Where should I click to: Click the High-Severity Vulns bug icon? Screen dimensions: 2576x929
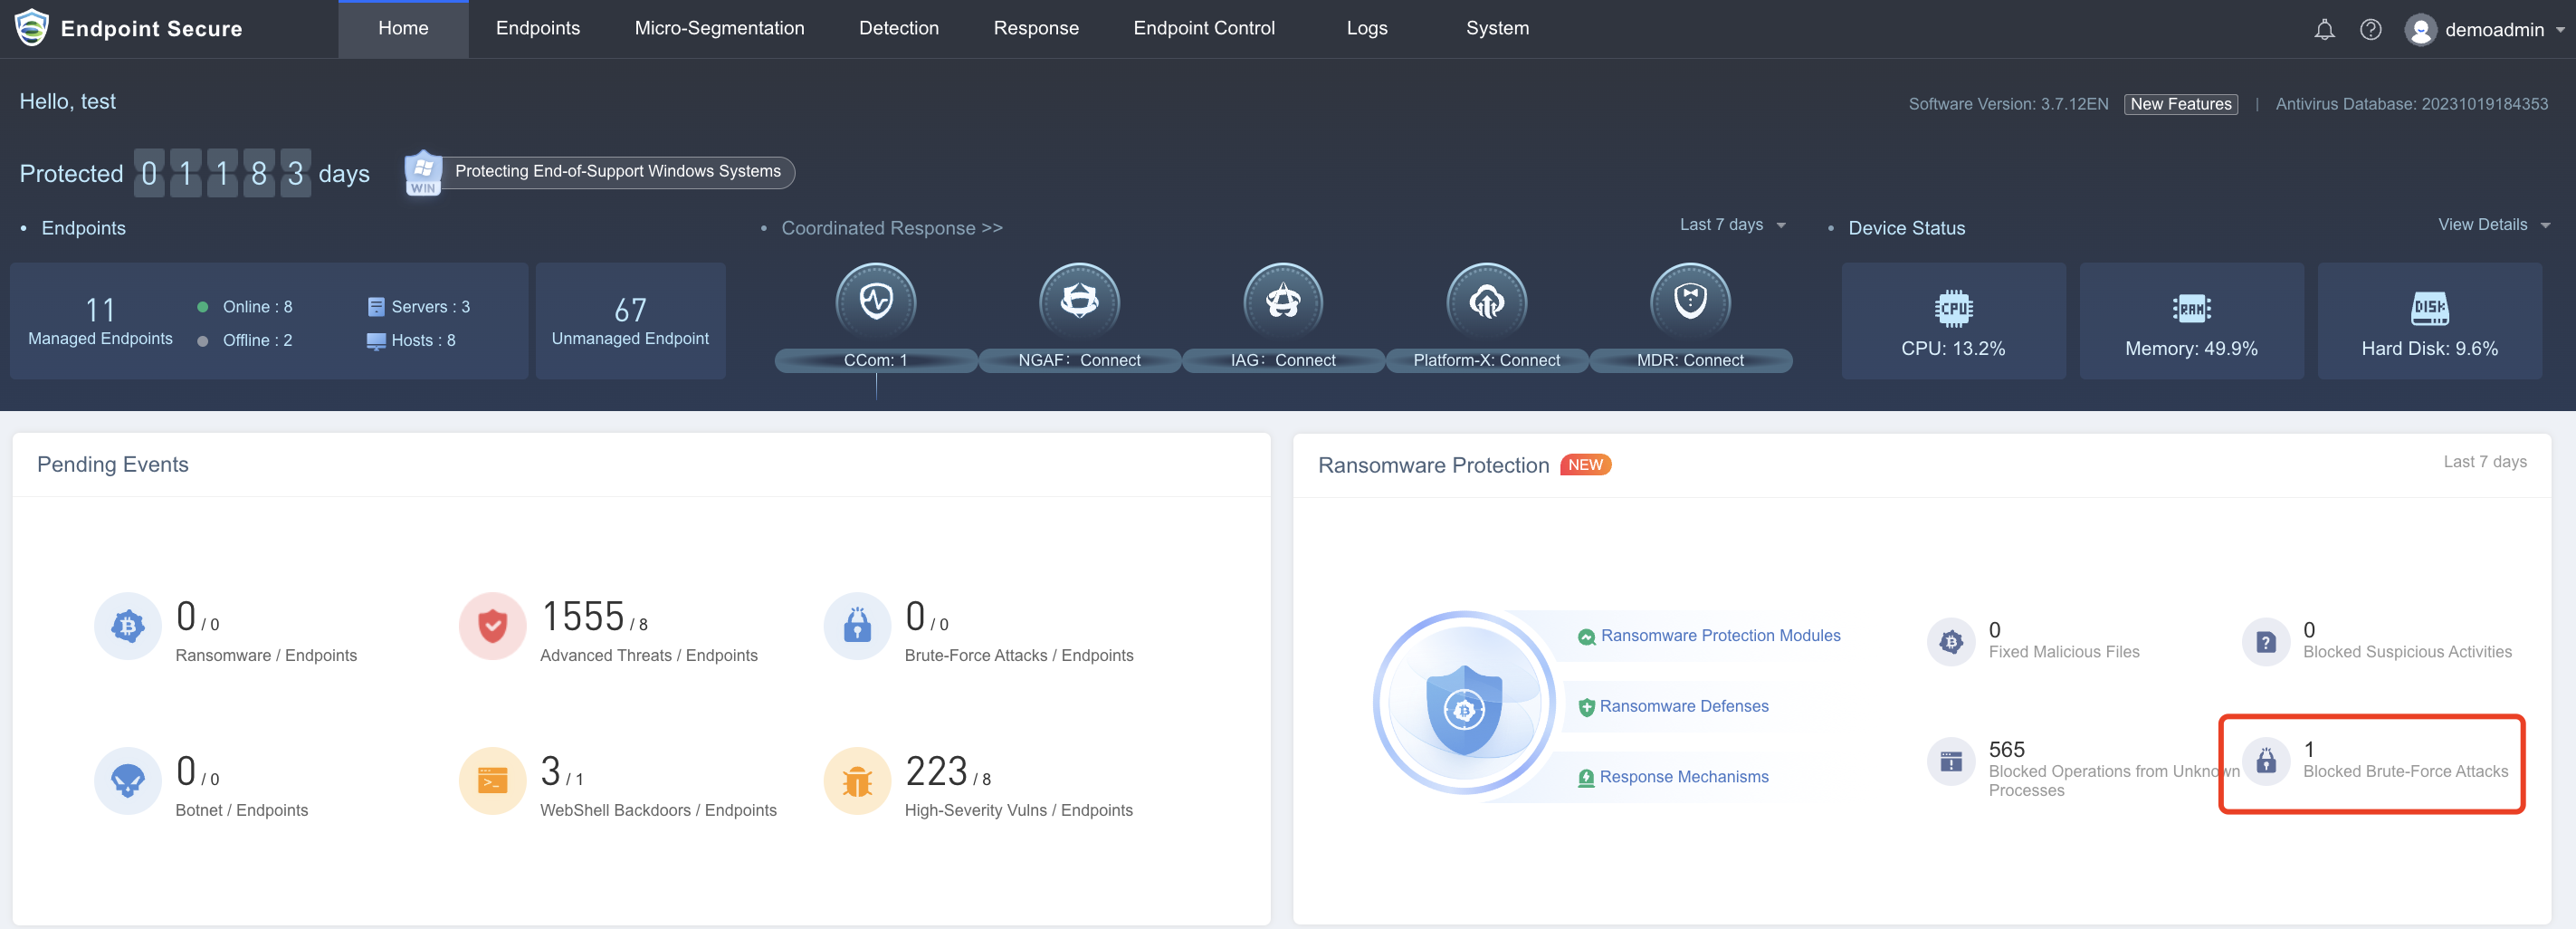point(857,781)
